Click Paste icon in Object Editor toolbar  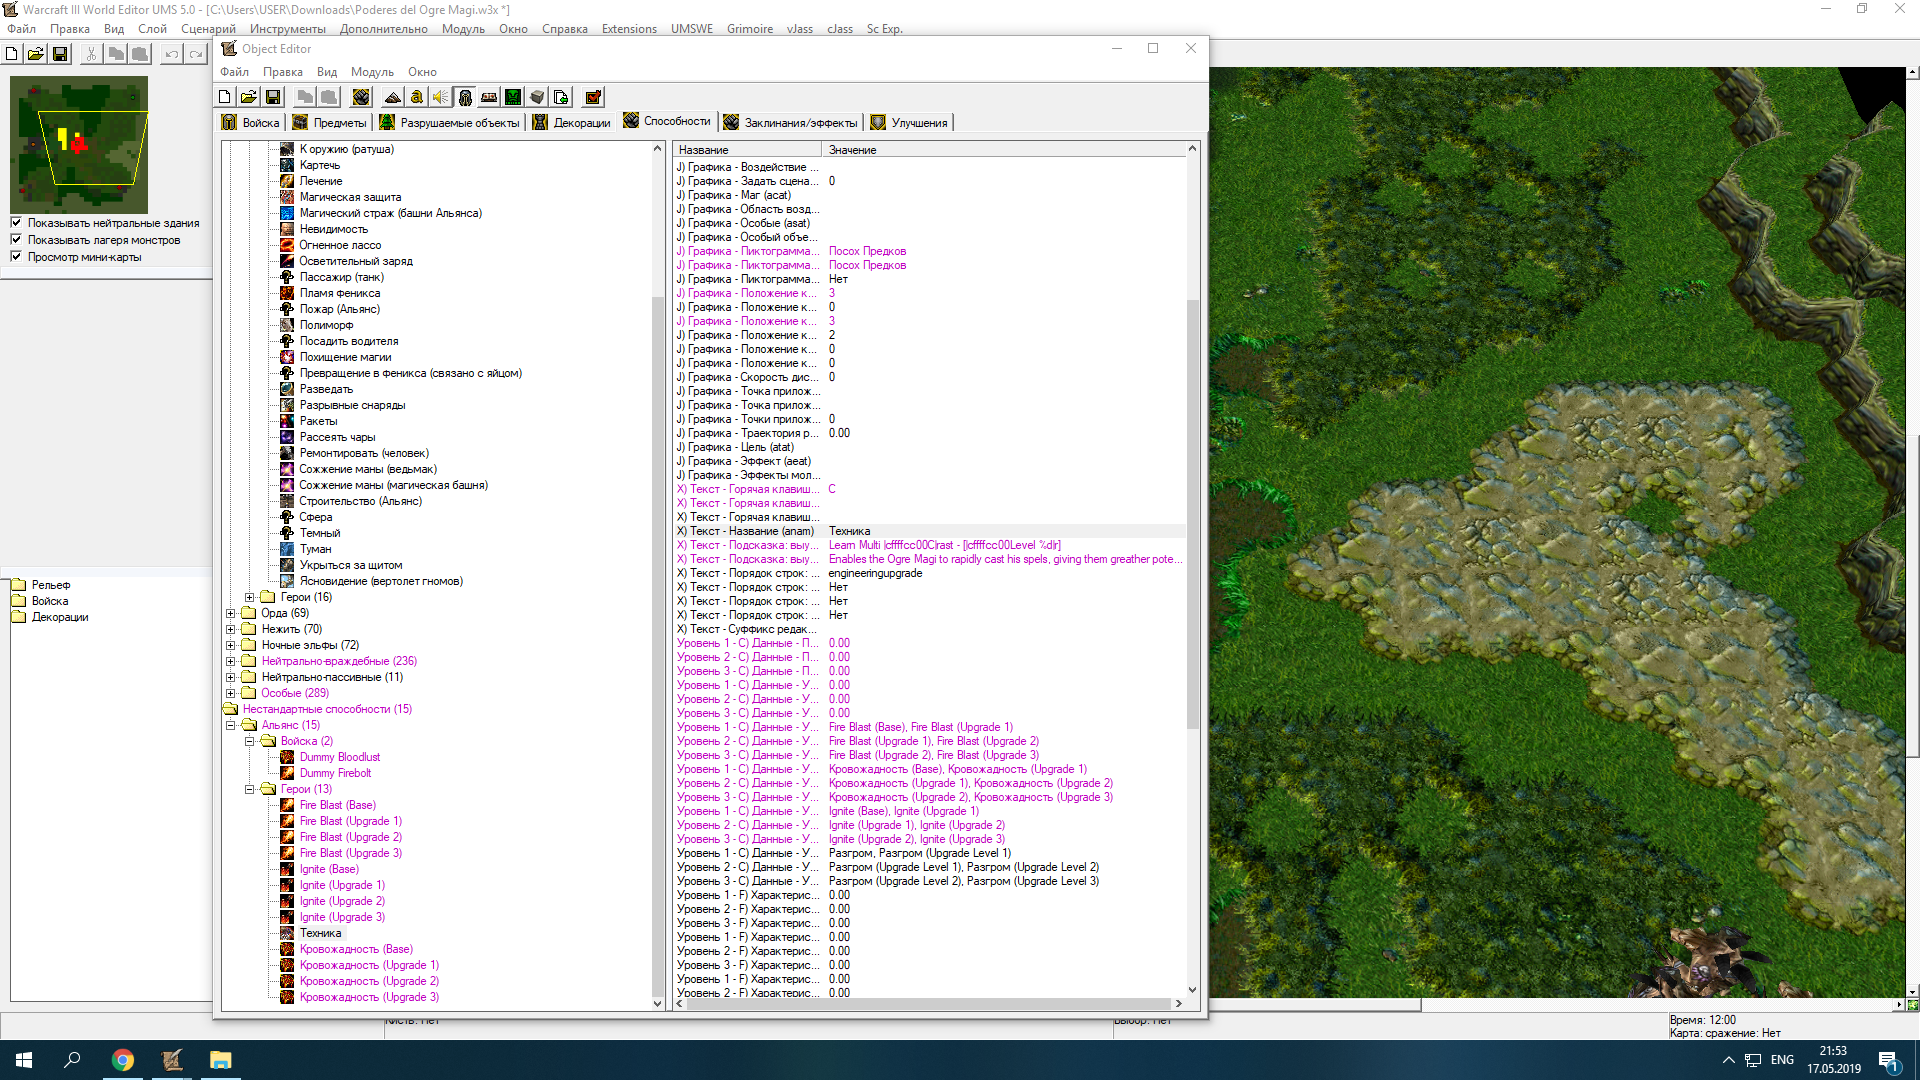click(x=329, y=97)
